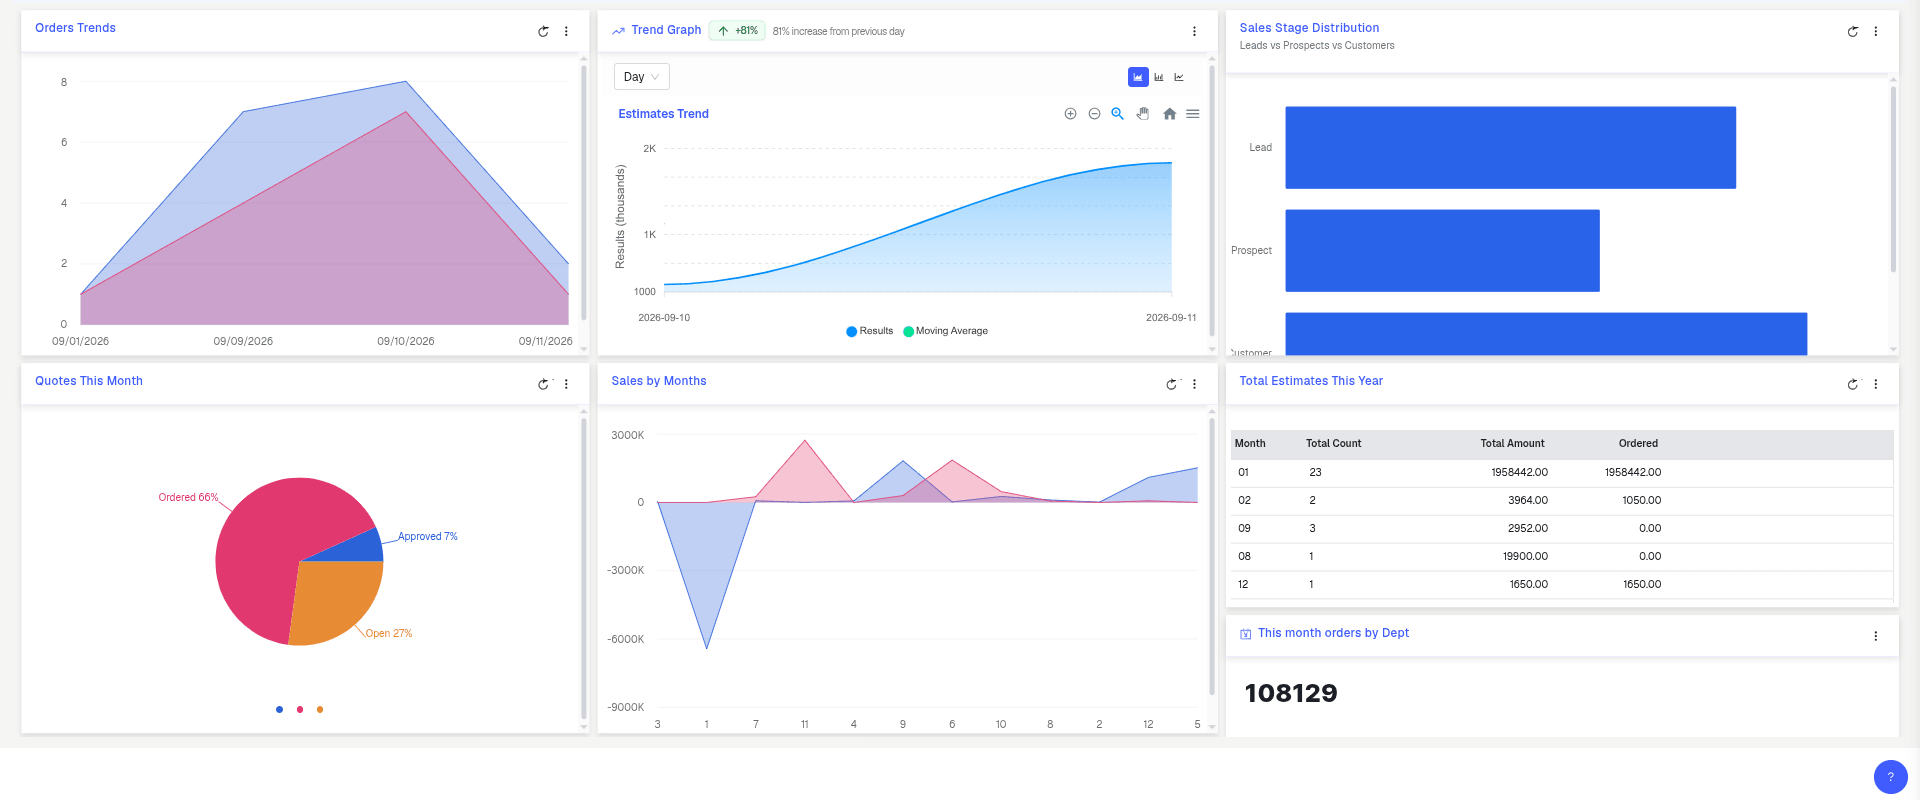Open Sales by Months kebab menu
Screen dimensions: 1920x800
pyautogui.click(x=1194, y=384)
